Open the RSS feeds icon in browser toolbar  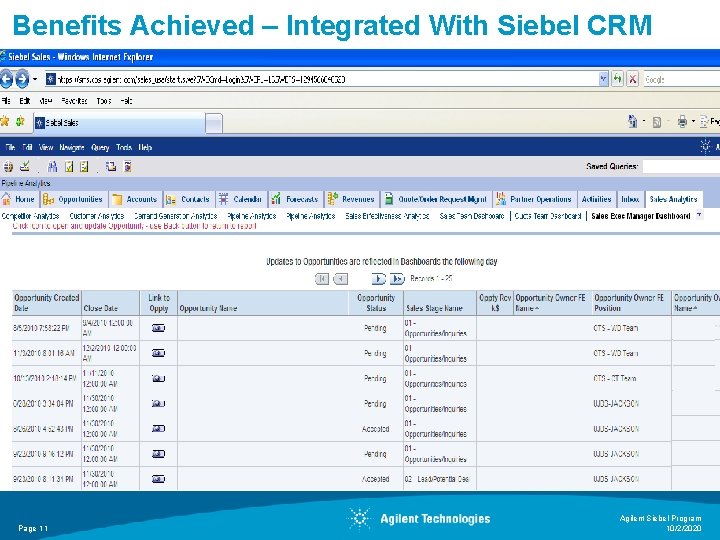[x=657, y=122]
